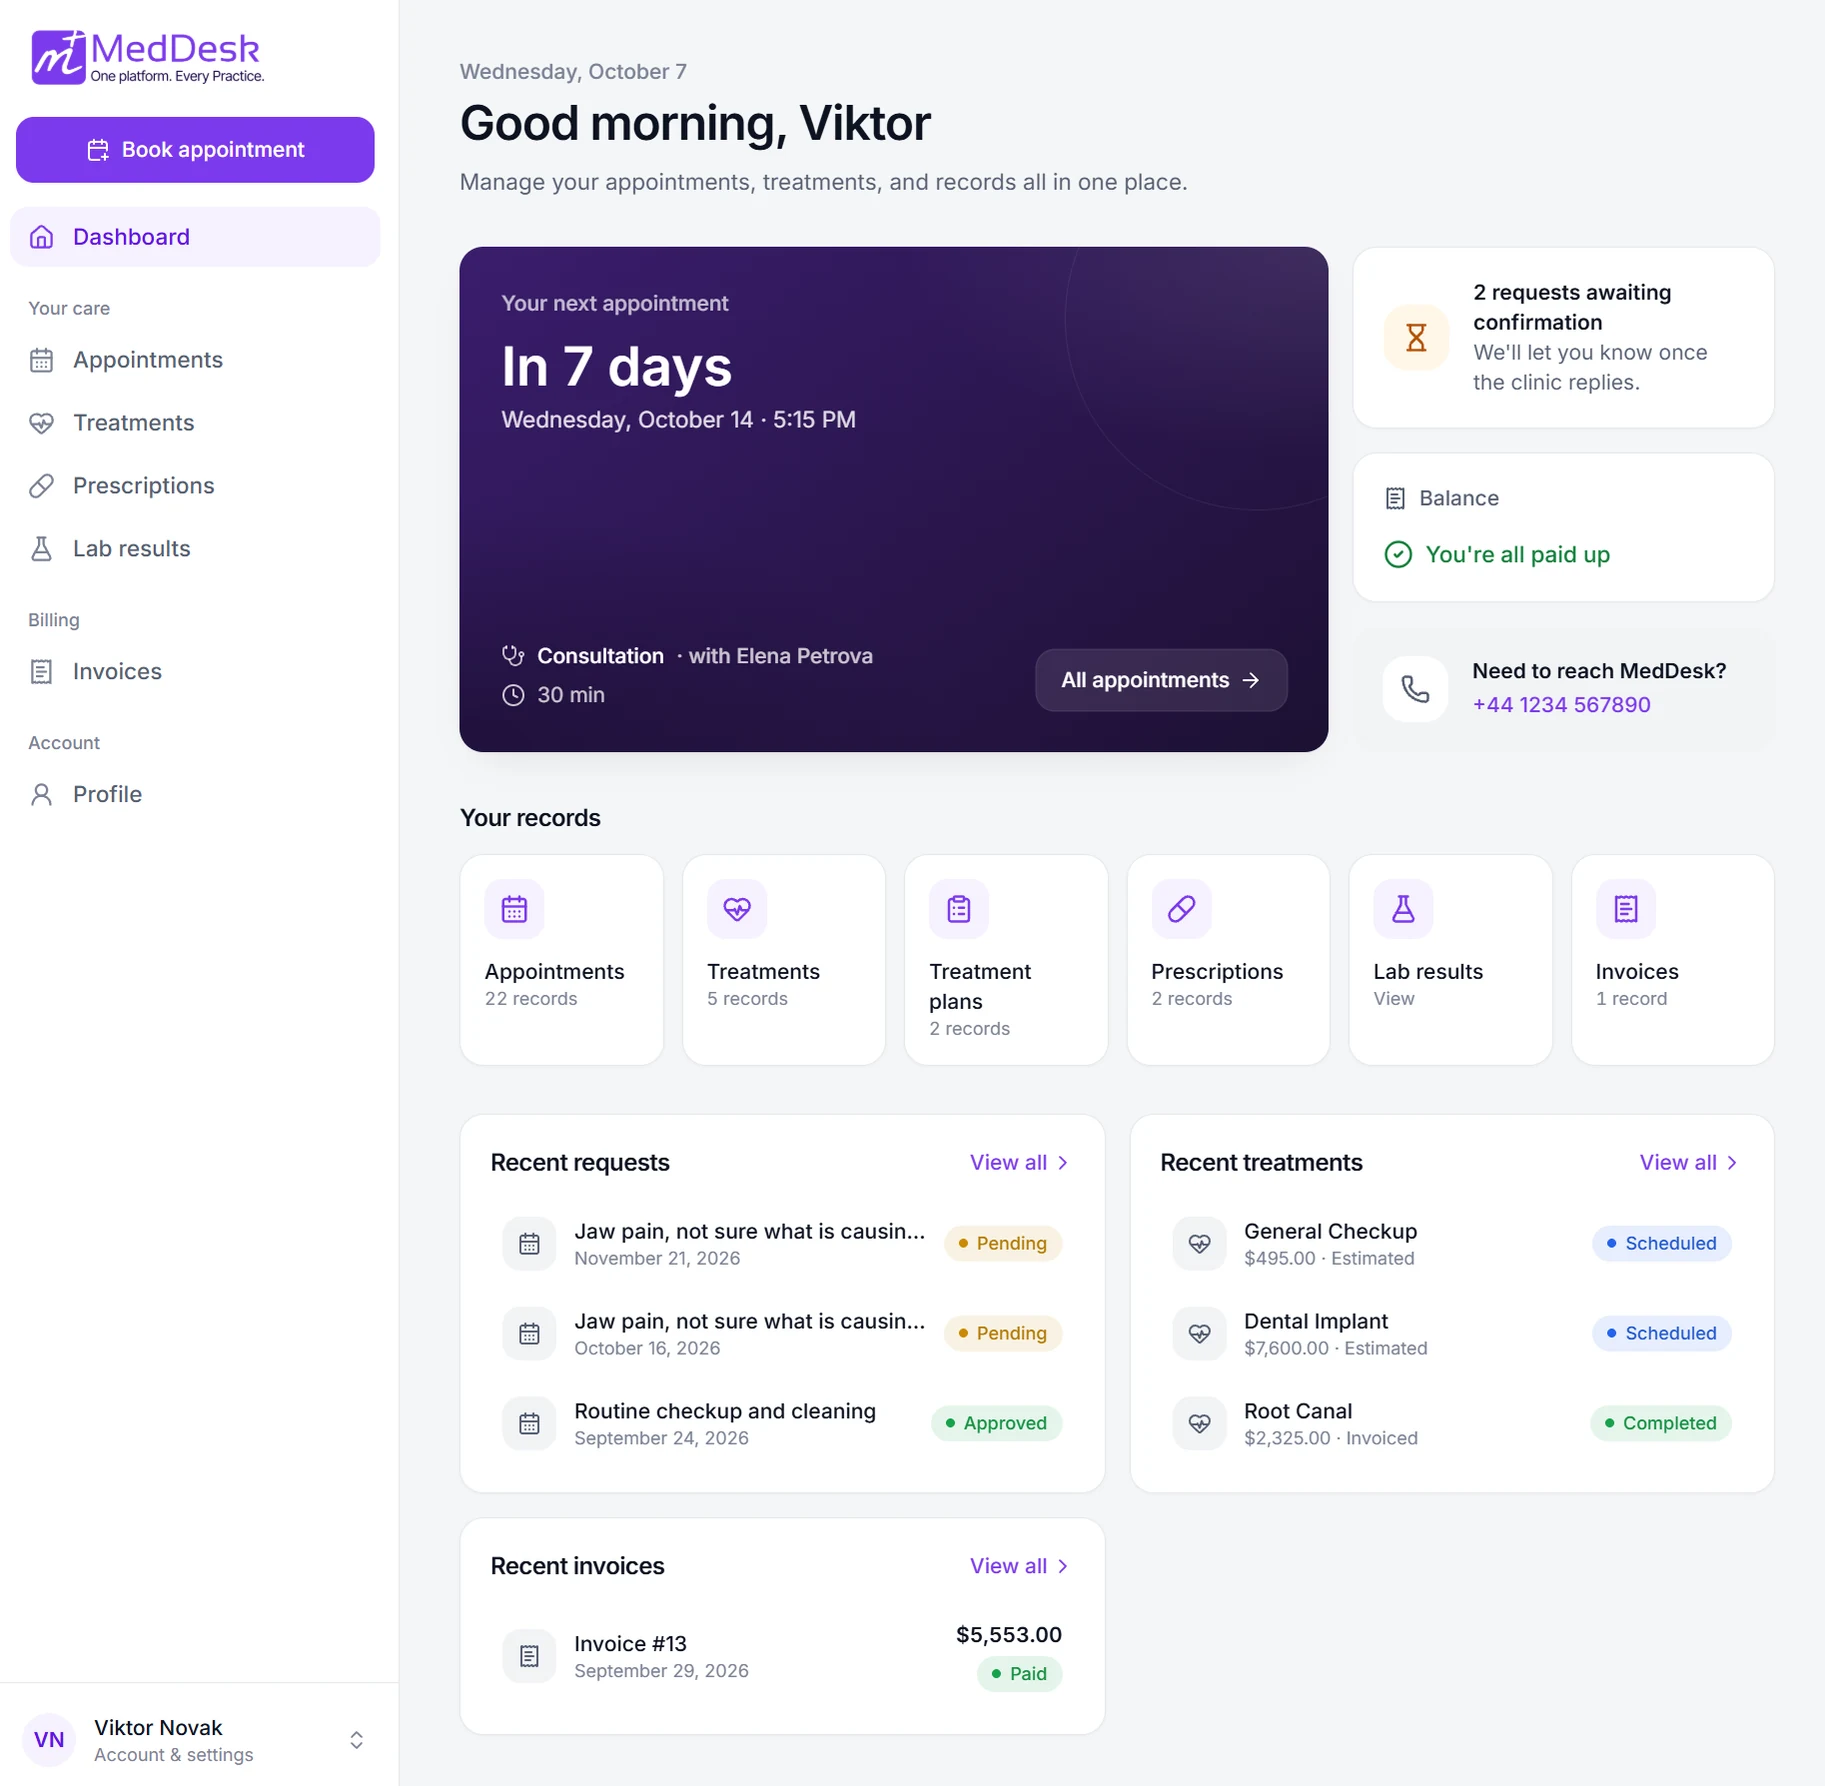Open the Invoices records card icon
Screen dimensions: 1825x1786
(x=1626, y=909)
